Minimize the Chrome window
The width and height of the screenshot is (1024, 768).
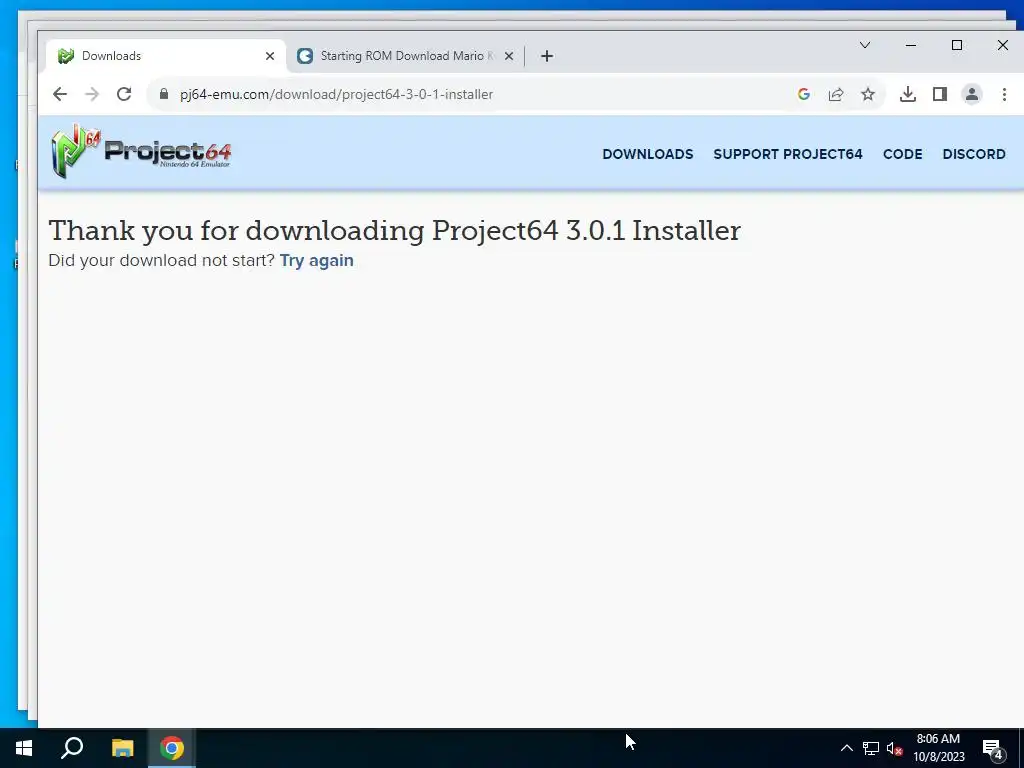(x=911, y=45)
